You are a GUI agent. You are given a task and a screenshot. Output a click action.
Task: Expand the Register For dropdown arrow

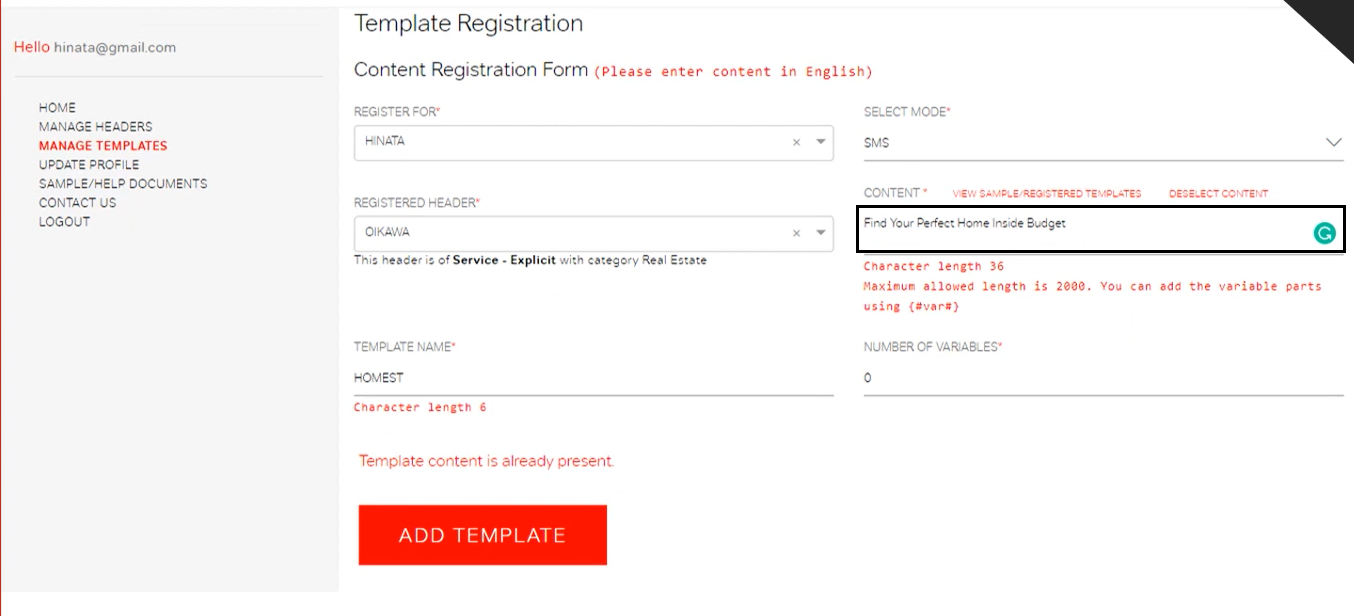click(x=821, y=143)
